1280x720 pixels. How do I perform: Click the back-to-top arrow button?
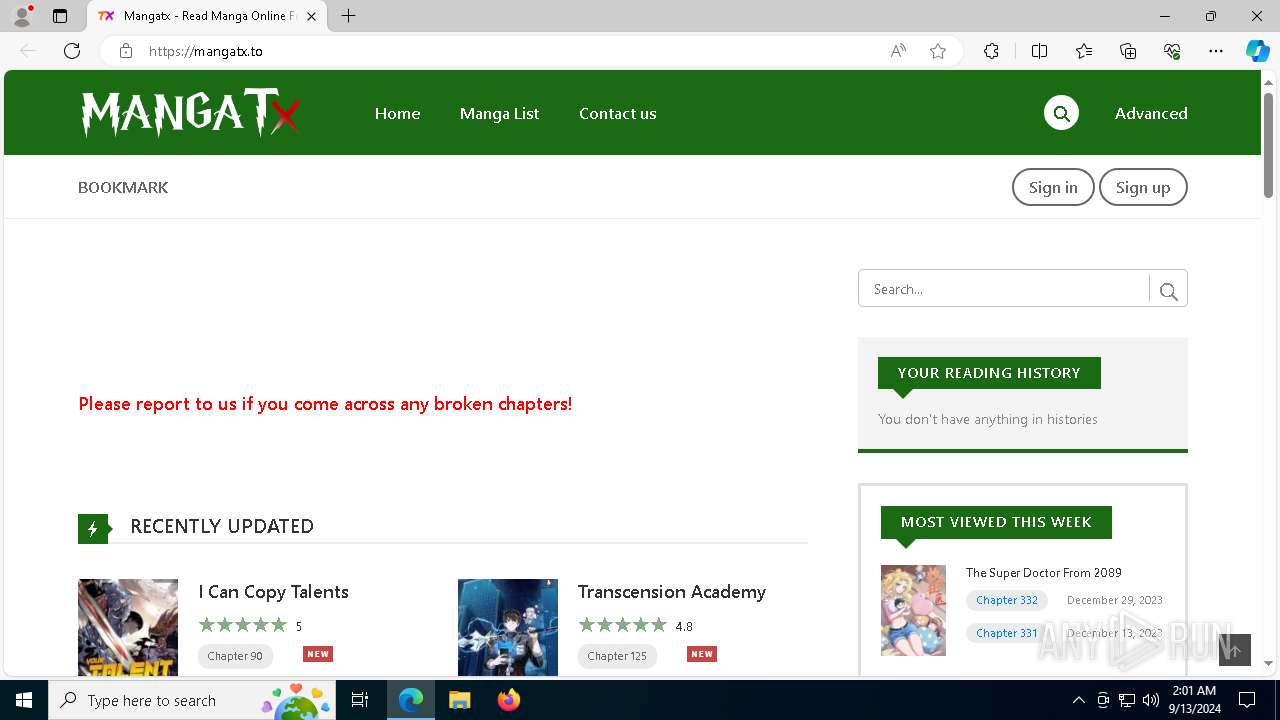(1235, 650)
